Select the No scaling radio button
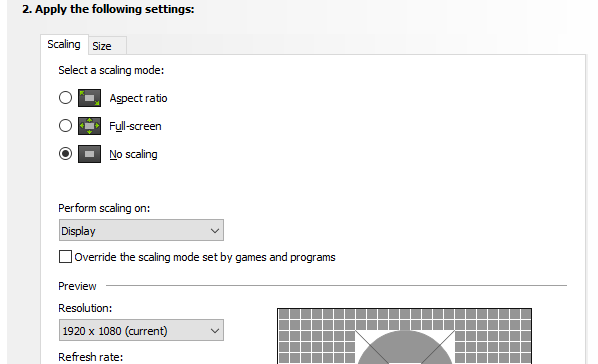Image resolution: width=598 pixels, height=364 pixels. [65, 154]
